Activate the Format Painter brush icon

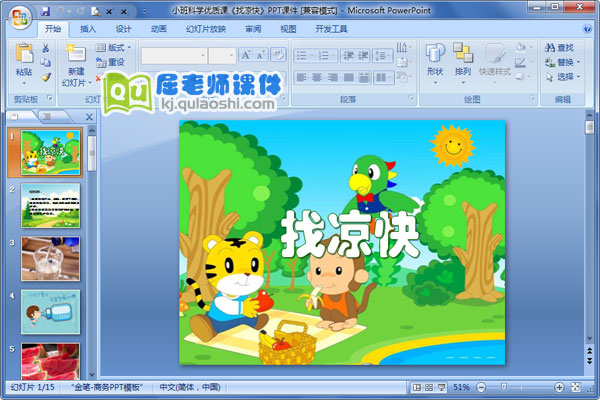46,78
